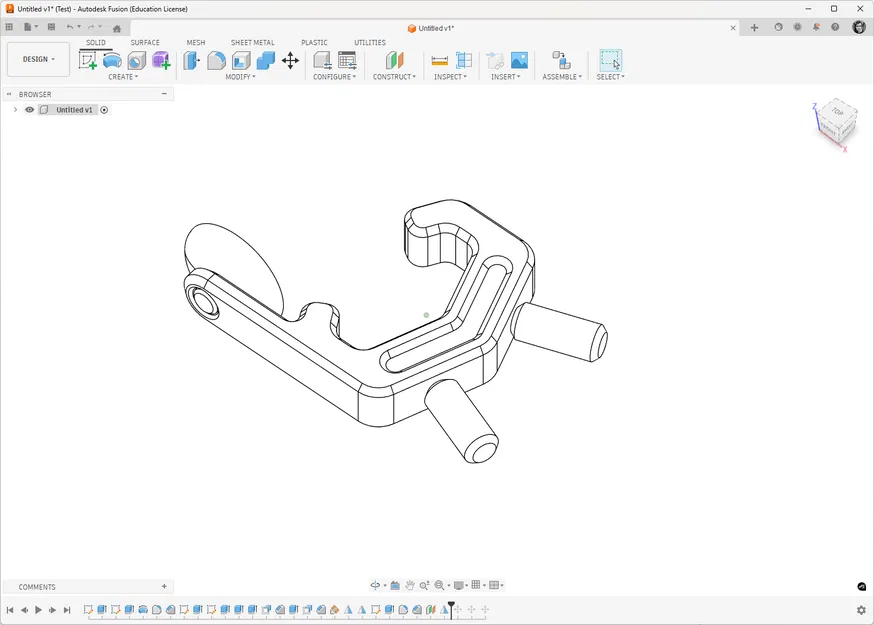Open the Change Parameters table icon
874x625 pixels.
click(347, 60)
